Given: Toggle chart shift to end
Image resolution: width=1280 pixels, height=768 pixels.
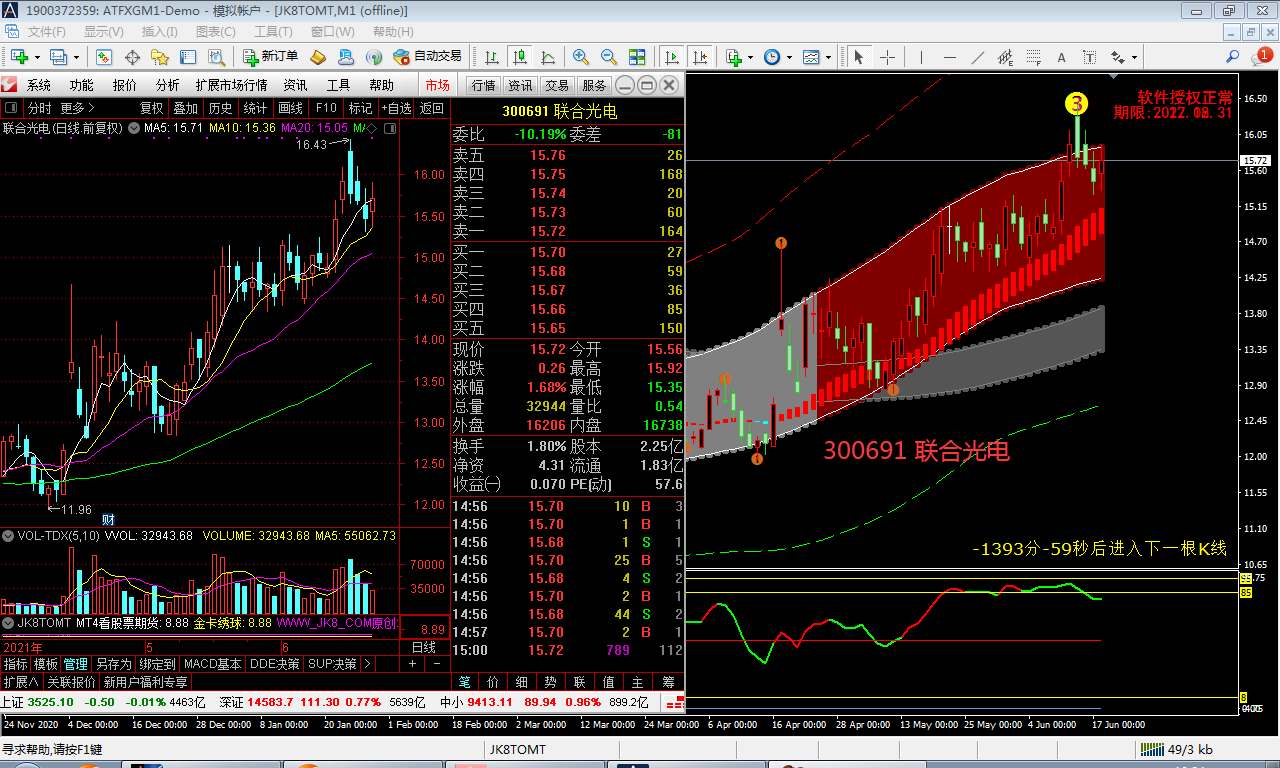Looking at the screenshot, I should coord(699,56).
